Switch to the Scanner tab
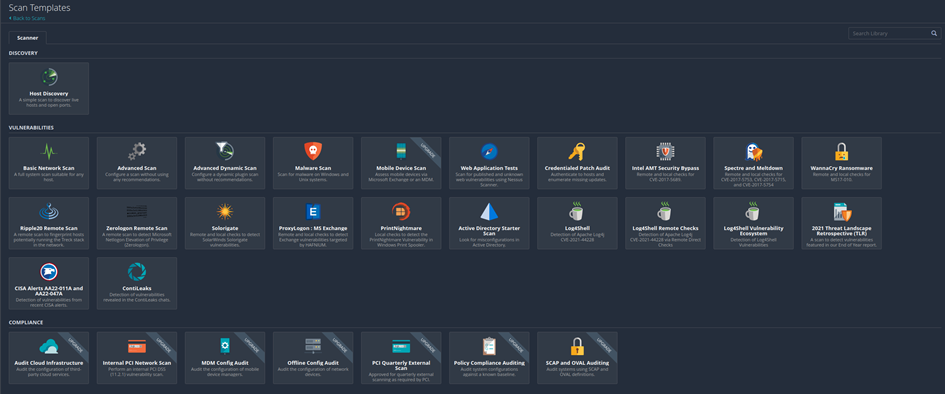 [28, 38]
